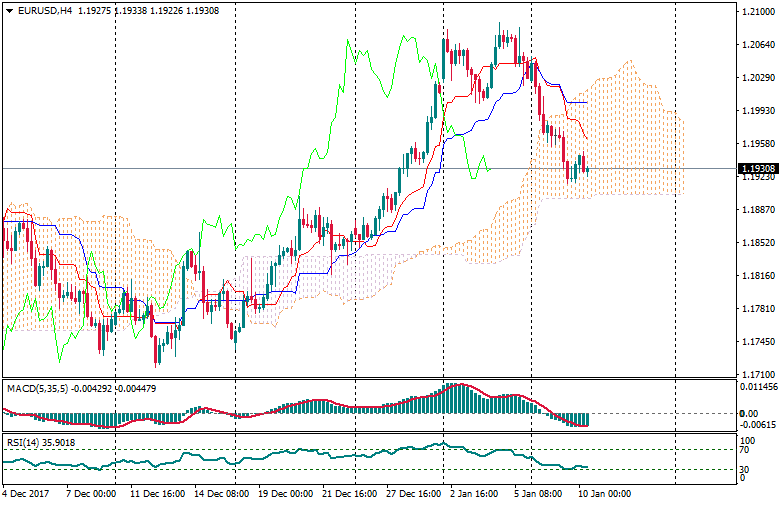Click the MACD 0.00 axis level label
Viewport: 779px width, 505px height.
[x=749, y=413]
